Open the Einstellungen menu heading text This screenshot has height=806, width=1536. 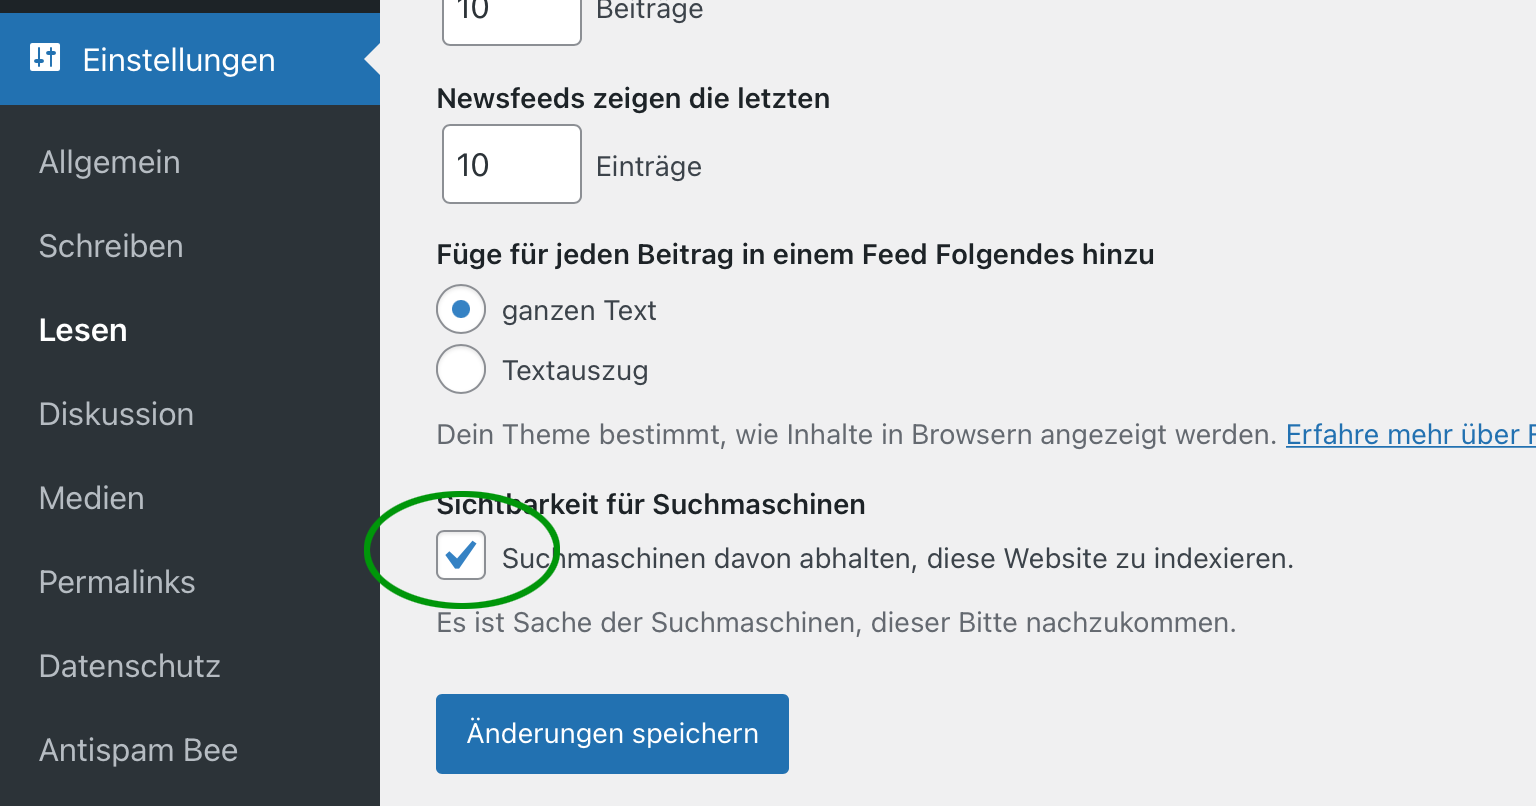pos(179,60)
